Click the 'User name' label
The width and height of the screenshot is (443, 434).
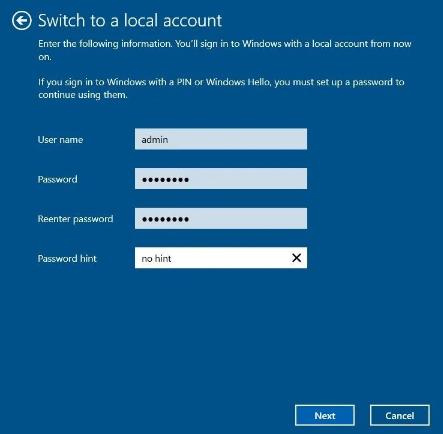60,140
